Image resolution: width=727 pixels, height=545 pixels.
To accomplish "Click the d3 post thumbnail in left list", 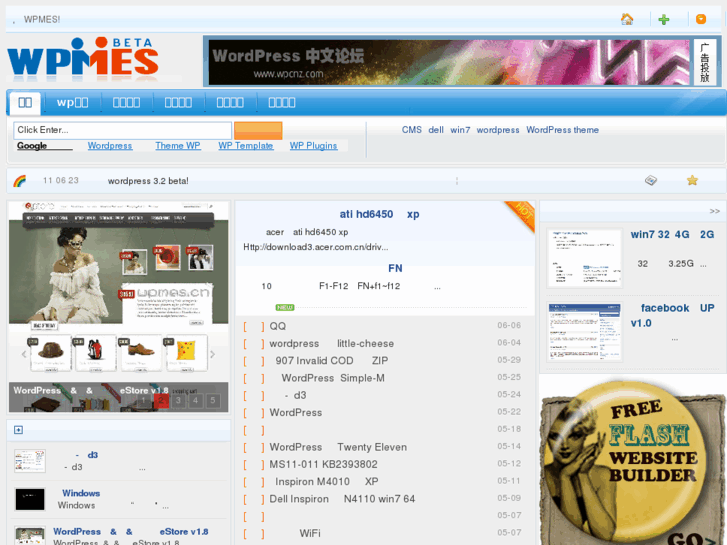I will 30,461.
